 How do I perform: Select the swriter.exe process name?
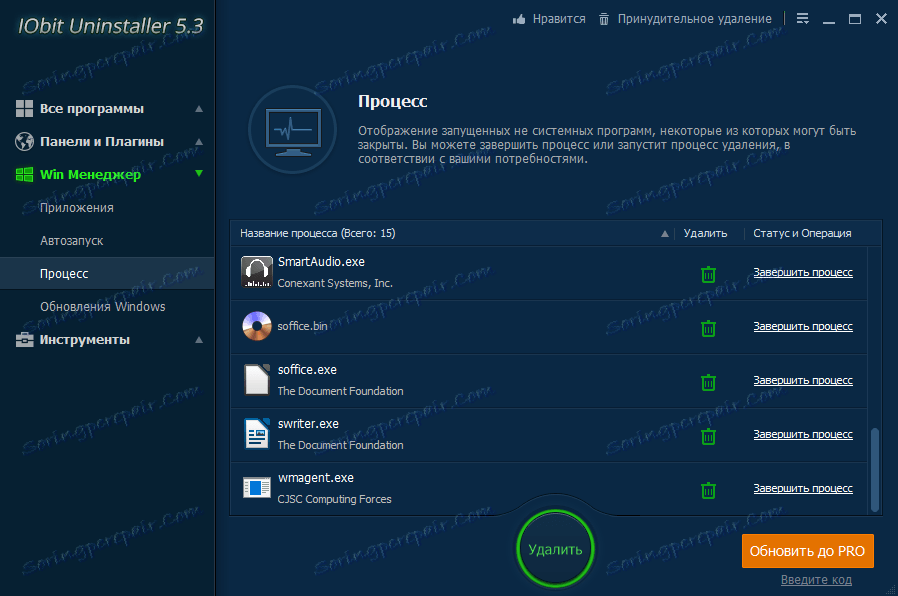[x=308, y=424]
